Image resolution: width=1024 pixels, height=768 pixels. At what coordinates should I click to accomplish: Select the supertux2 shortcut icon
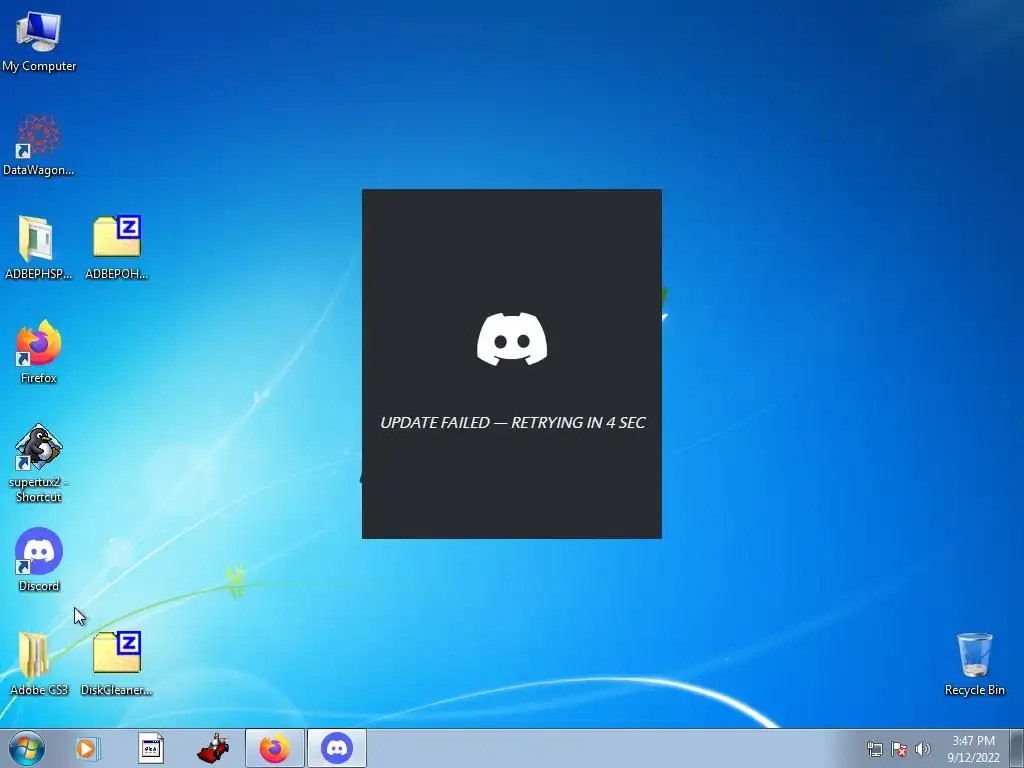[39, 462]
